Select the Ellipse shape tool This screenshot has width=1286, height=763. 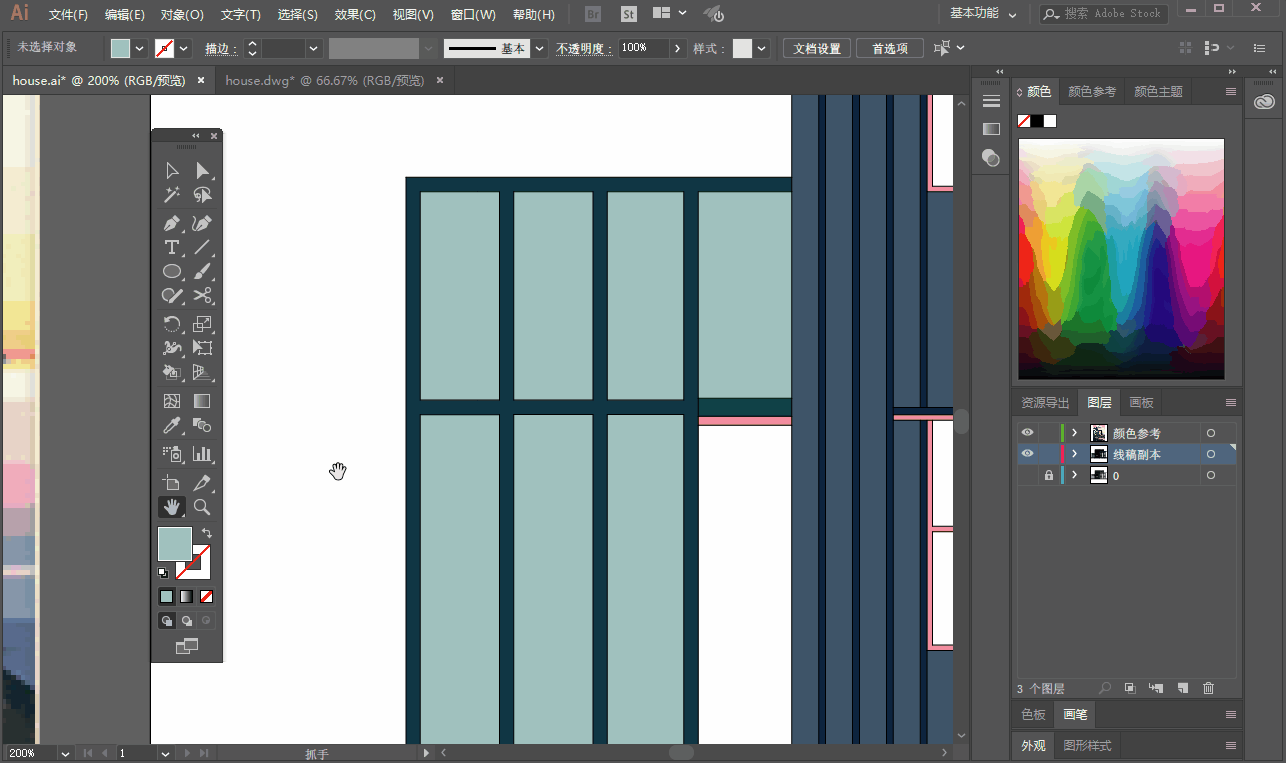(x=172, y=271)
